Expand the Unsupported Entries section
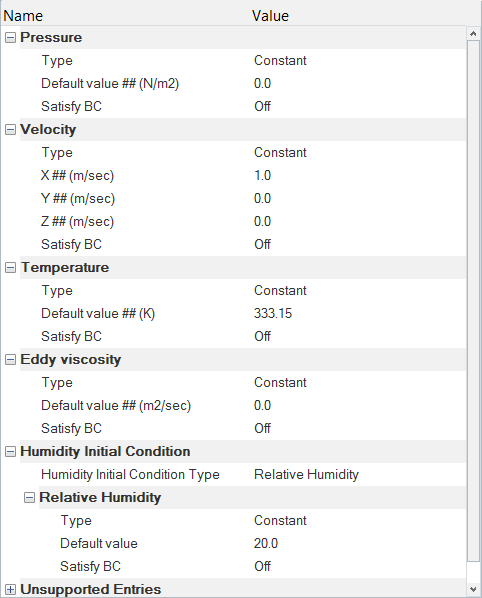 [x=10, y=590]
